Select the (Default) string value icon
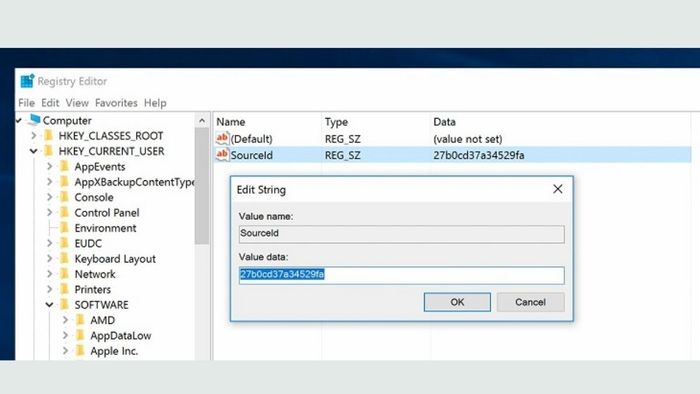The height and width of the screenshot is (394, 700). point(222,138)
